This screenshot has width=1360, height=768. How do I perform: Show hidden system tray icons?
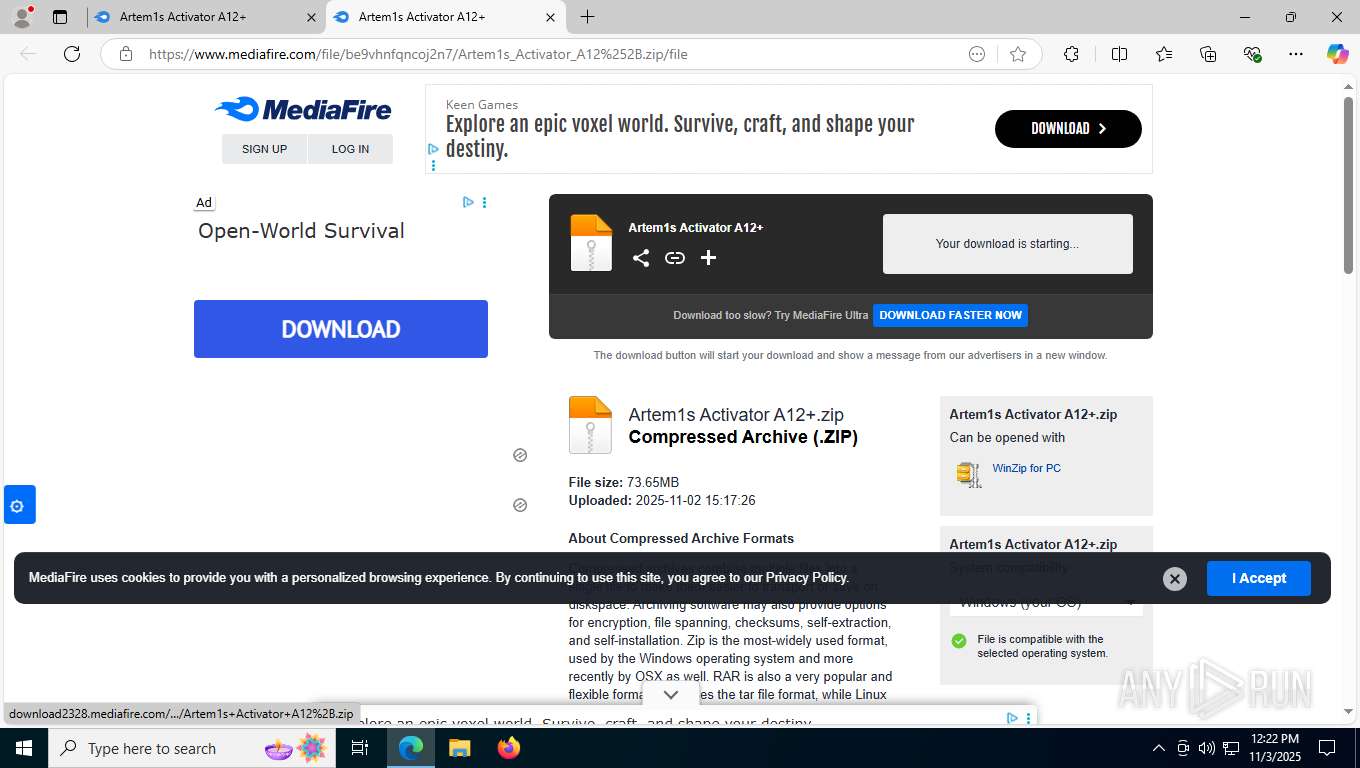(x=1159, y=748)
